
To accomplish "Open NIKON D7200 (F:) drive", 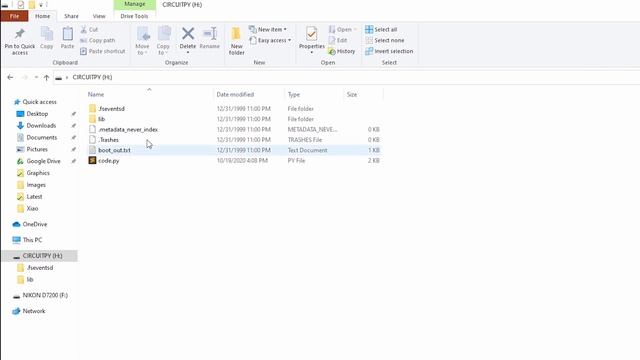I will 45,295.
